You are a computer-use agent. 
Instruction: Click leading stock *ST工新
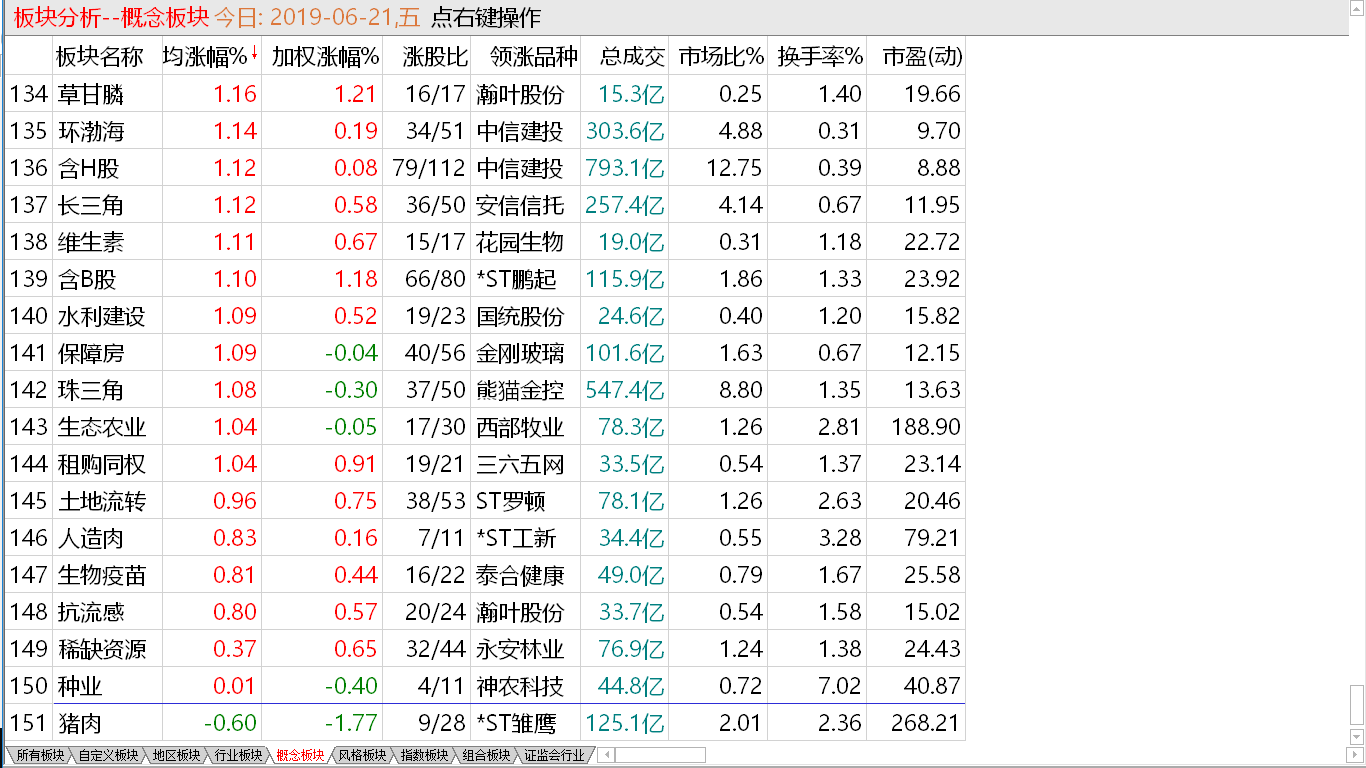pos(516,538)
